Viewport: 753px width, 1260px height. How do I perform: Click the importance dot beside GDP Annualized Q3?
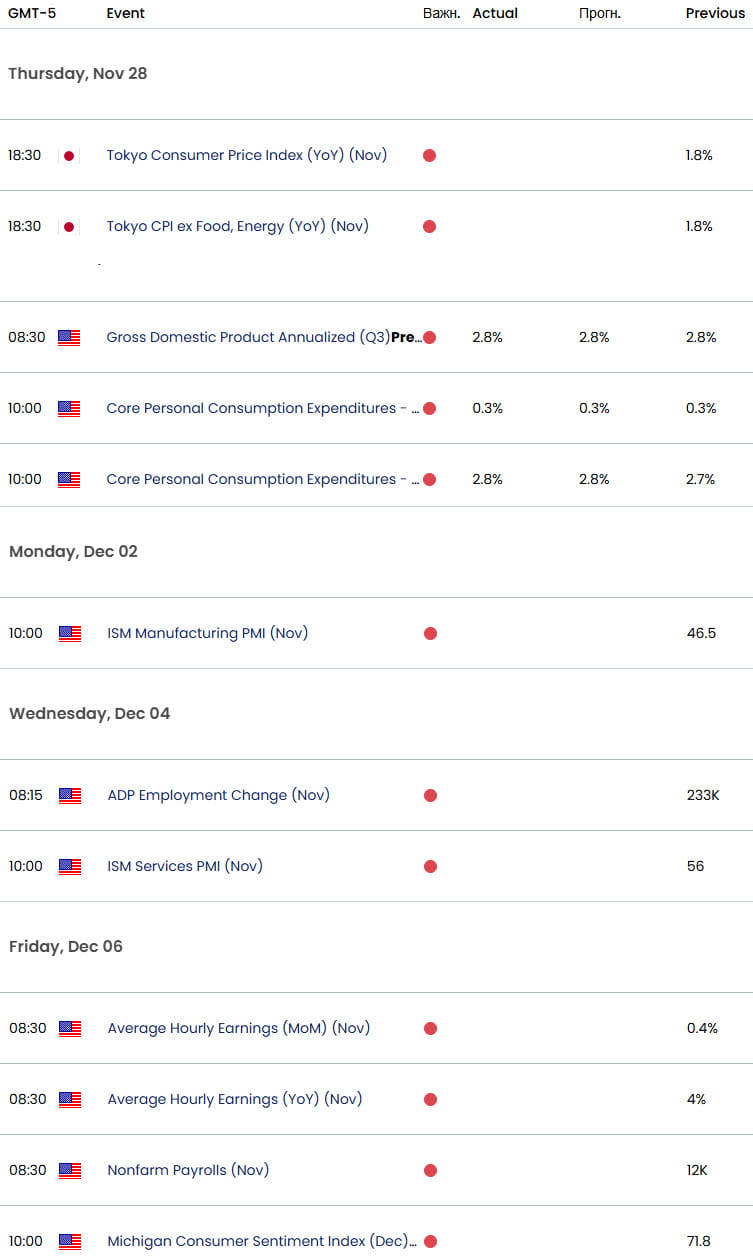430,337
